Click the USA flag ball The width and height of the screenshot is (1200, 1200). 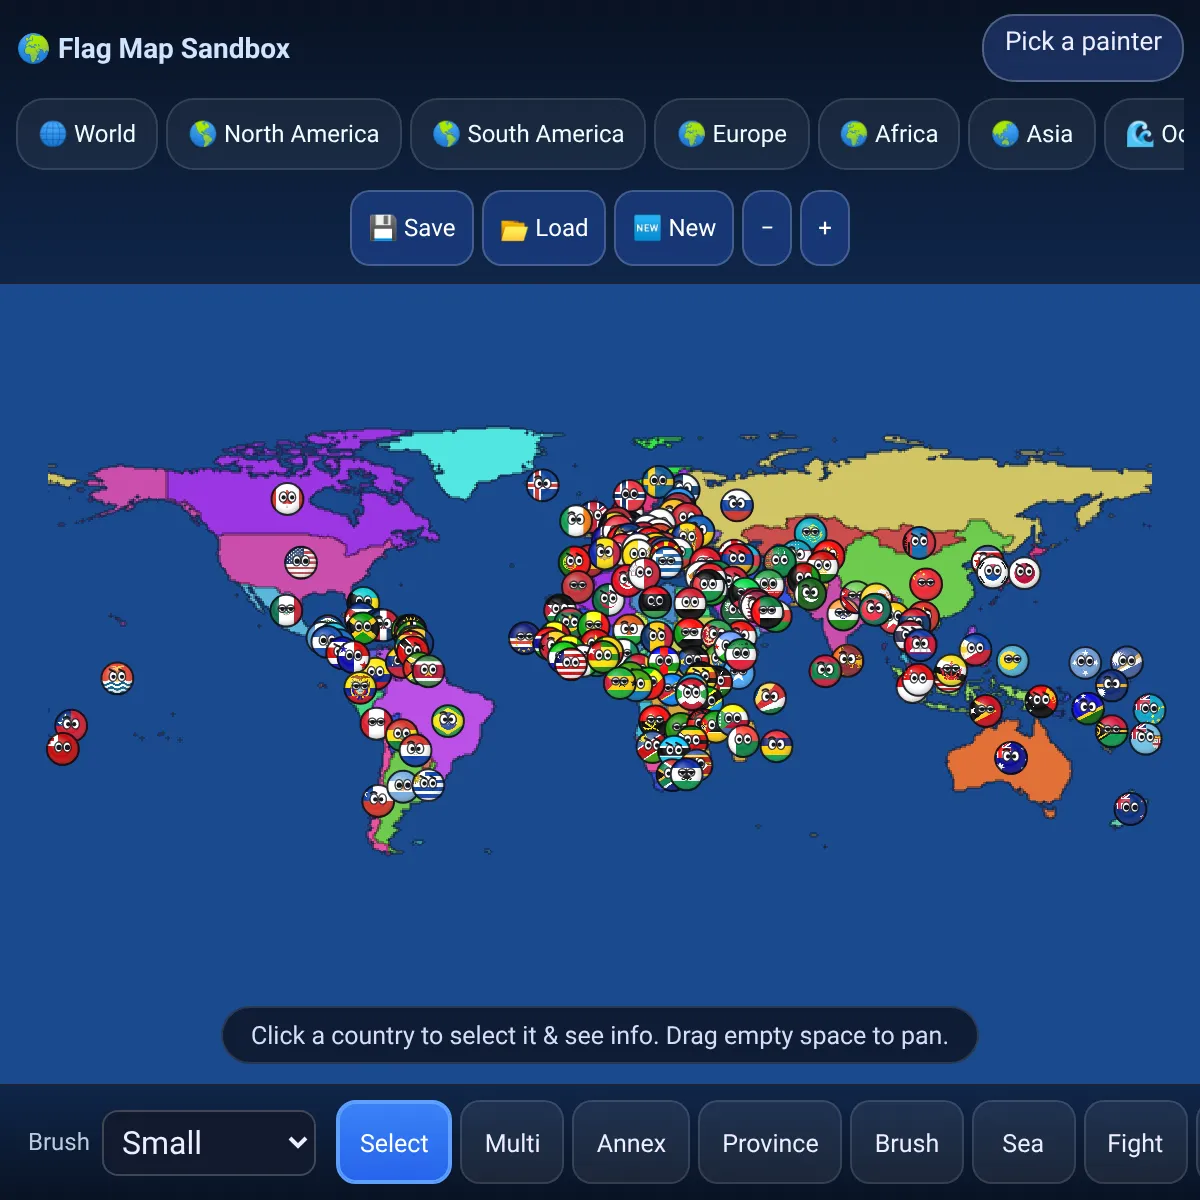pos(301,562)
